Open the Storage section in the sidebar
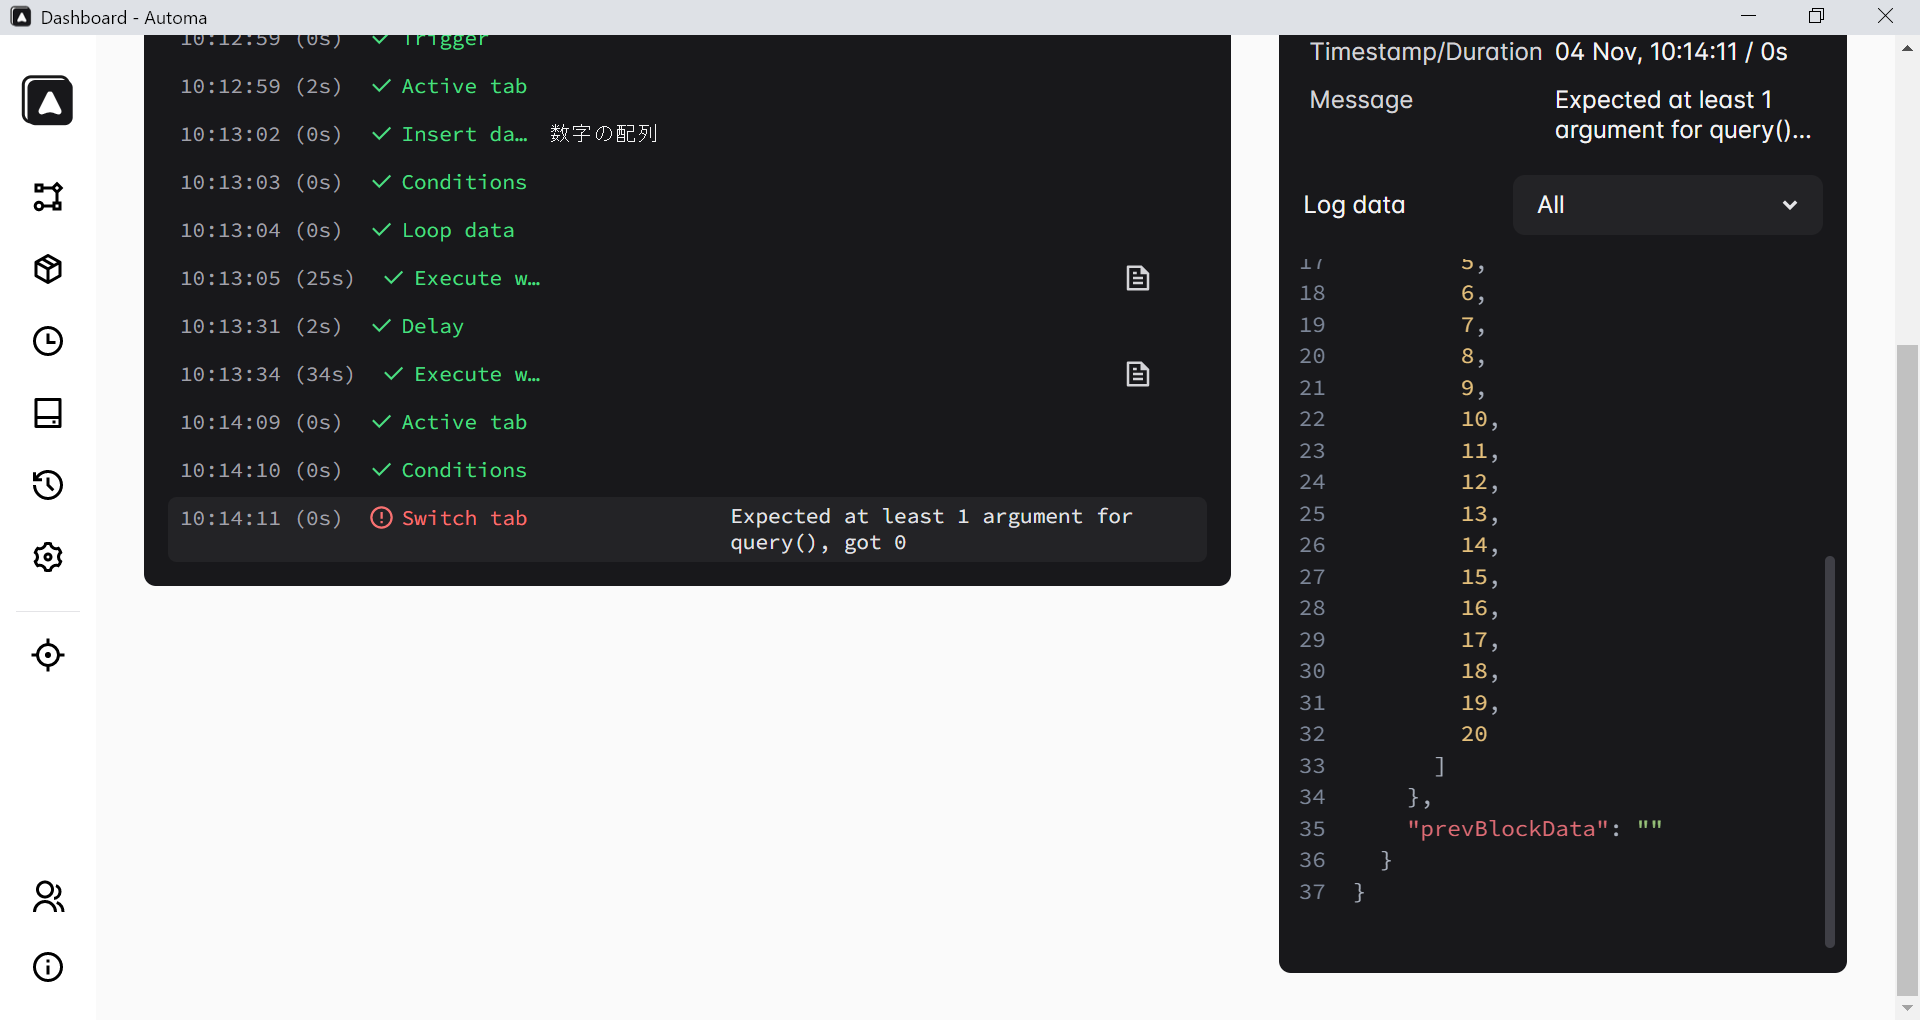The width and height of the screenshot is (1920, 1020). click(47, 413)
